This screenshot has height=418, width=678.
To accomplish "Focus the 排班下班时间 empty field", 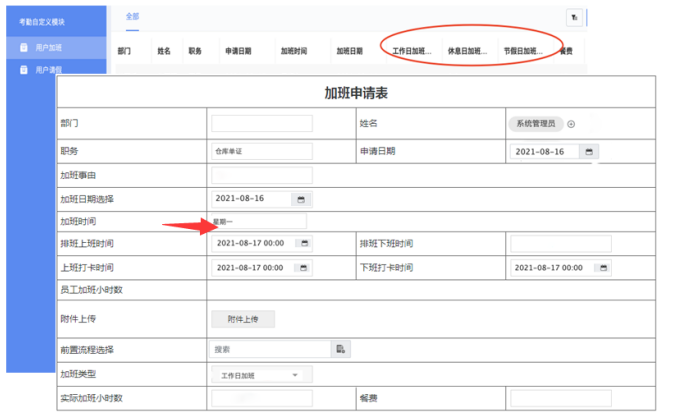I will [561, 243].
